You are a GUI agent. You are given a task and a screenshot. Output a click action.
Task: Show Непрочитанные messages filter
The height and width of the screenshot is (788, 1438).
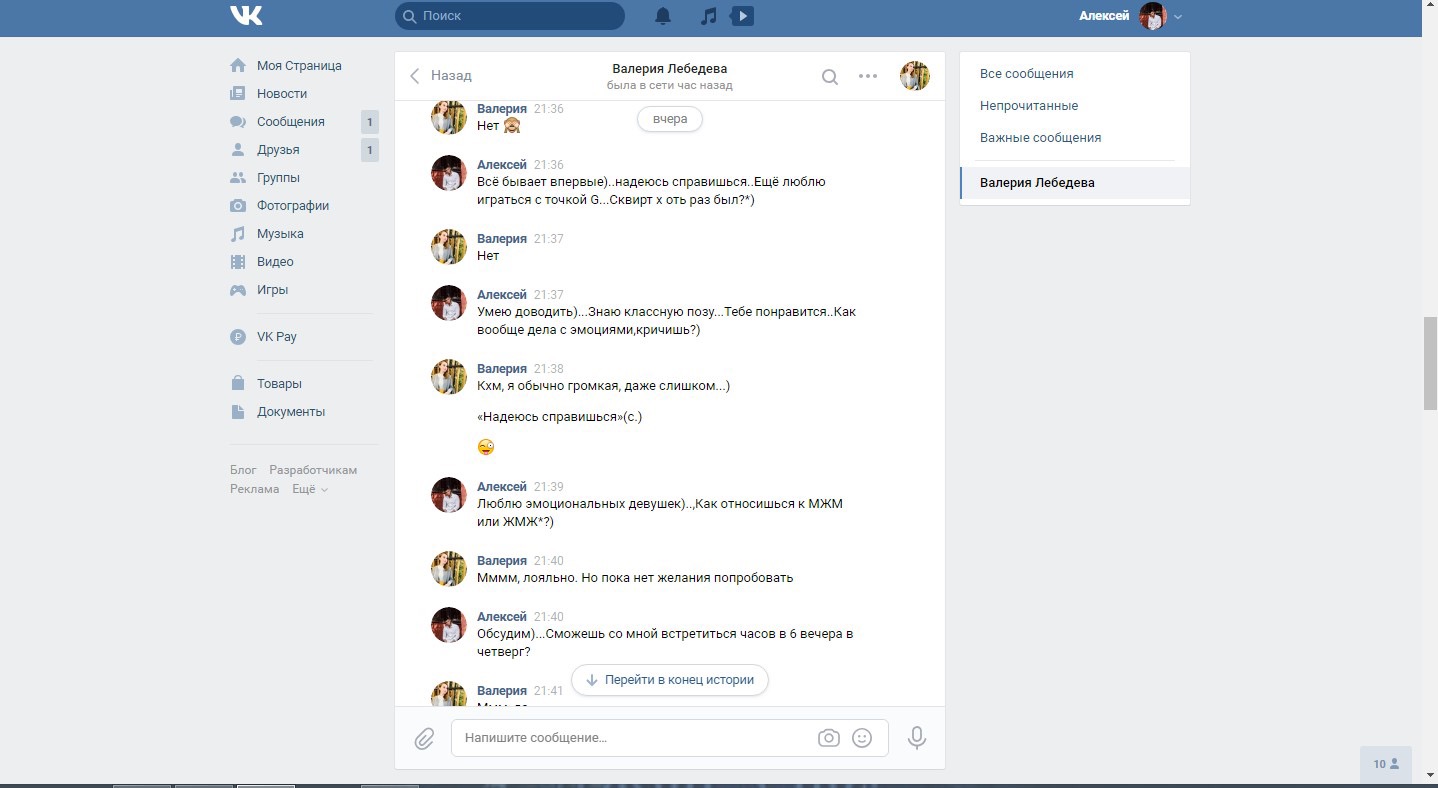pyautogui.click(x=1029, y=106)
